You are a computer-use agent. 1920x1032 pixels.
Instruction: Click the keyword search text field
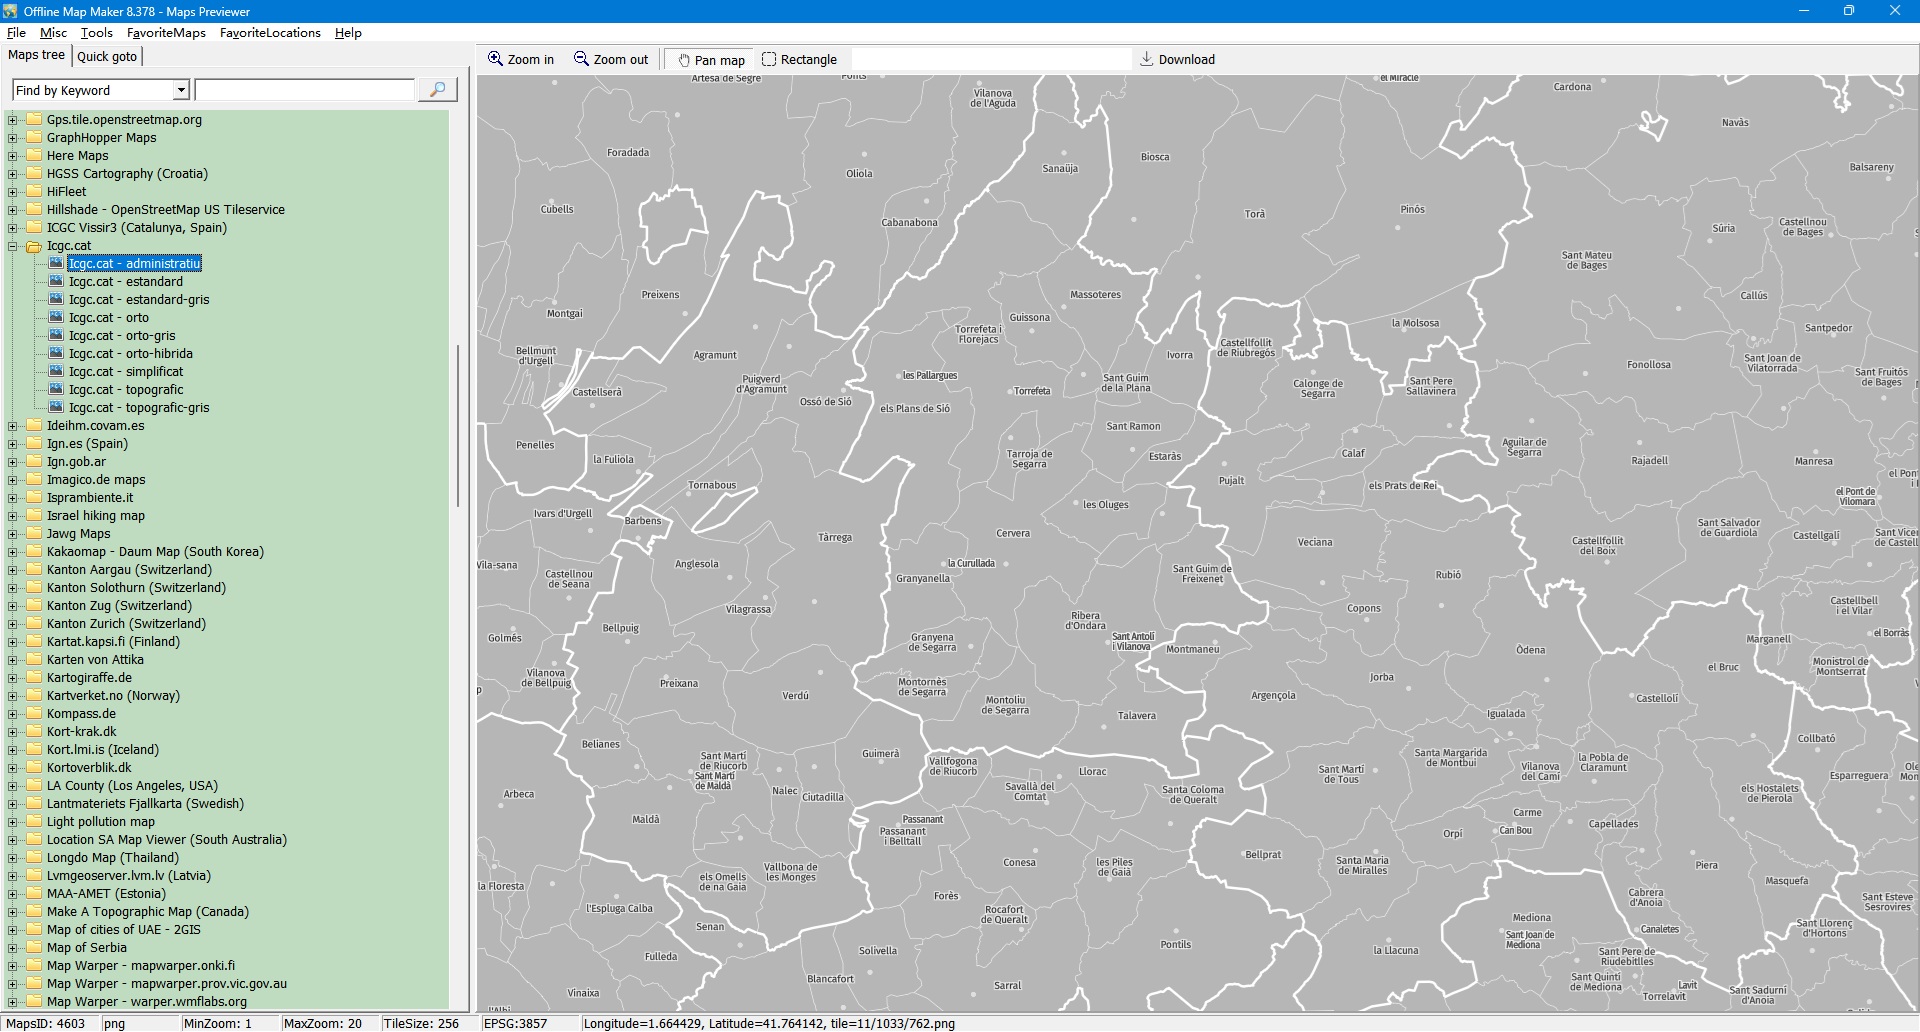[305, 90]
